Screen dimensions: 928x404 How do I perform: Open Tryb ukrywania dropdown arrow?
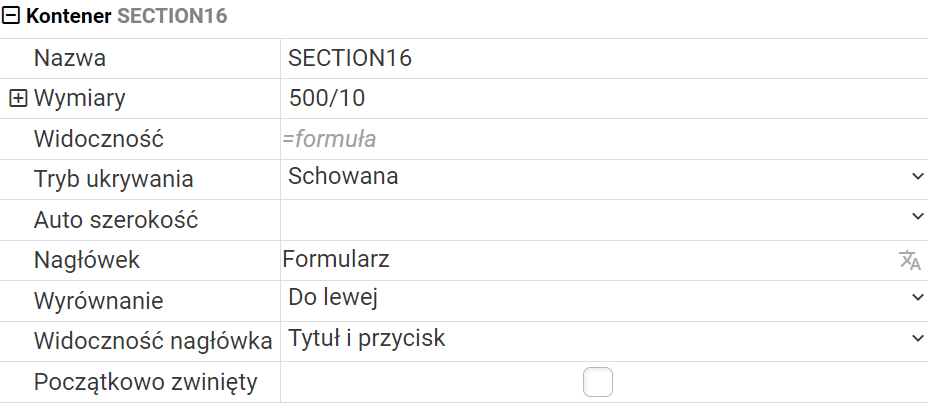917,176
